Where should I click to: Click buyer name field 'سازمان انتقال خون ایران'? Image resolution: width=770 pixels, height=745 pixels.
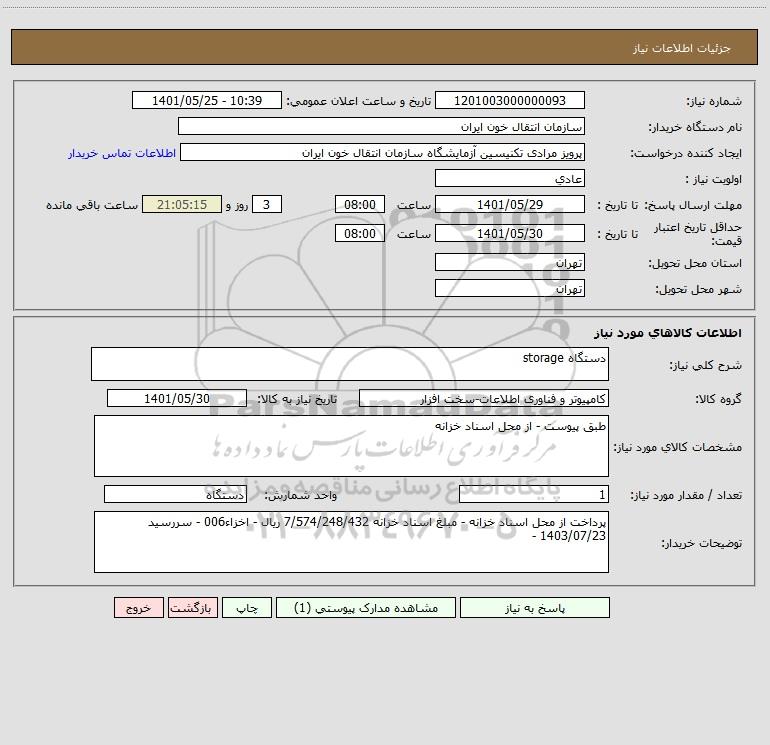381,126
